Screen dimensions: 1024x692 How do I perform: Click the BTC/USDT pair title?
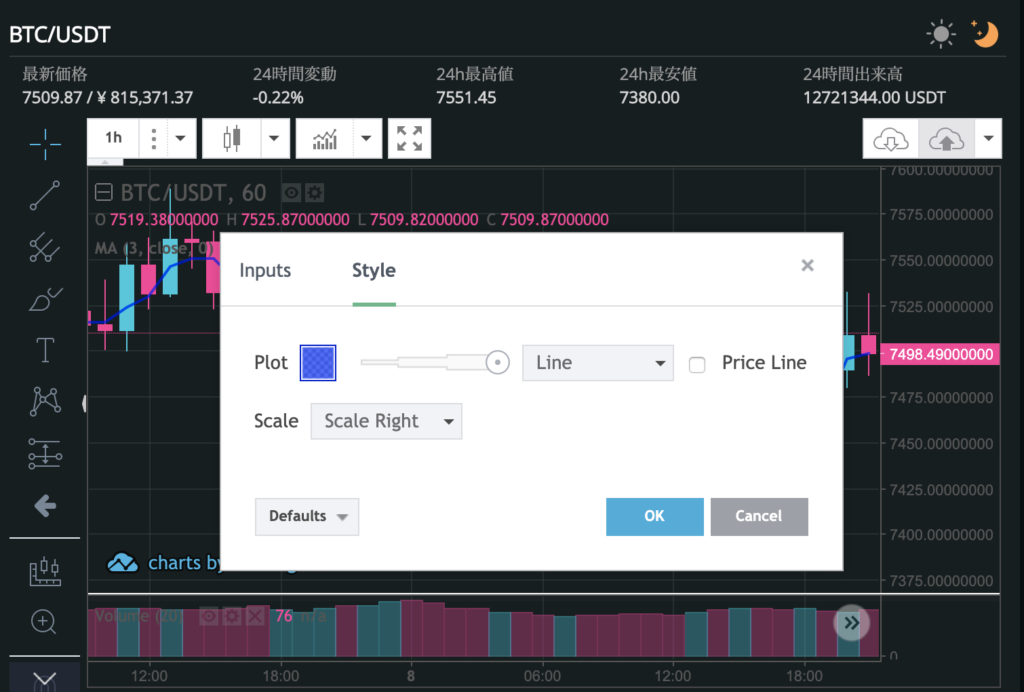[60, 34]
